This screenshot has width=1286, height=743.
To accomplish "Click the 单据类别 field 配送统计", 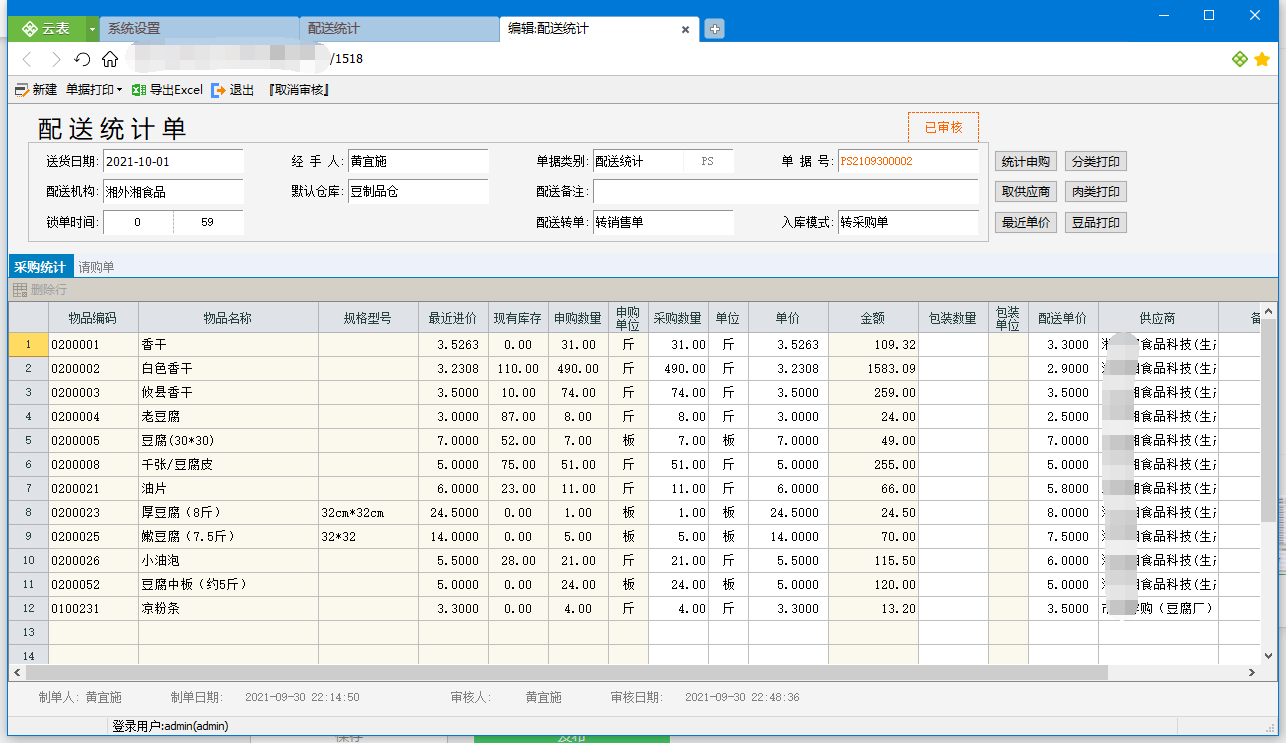I will pyautogui.click(x=638, y=161).
